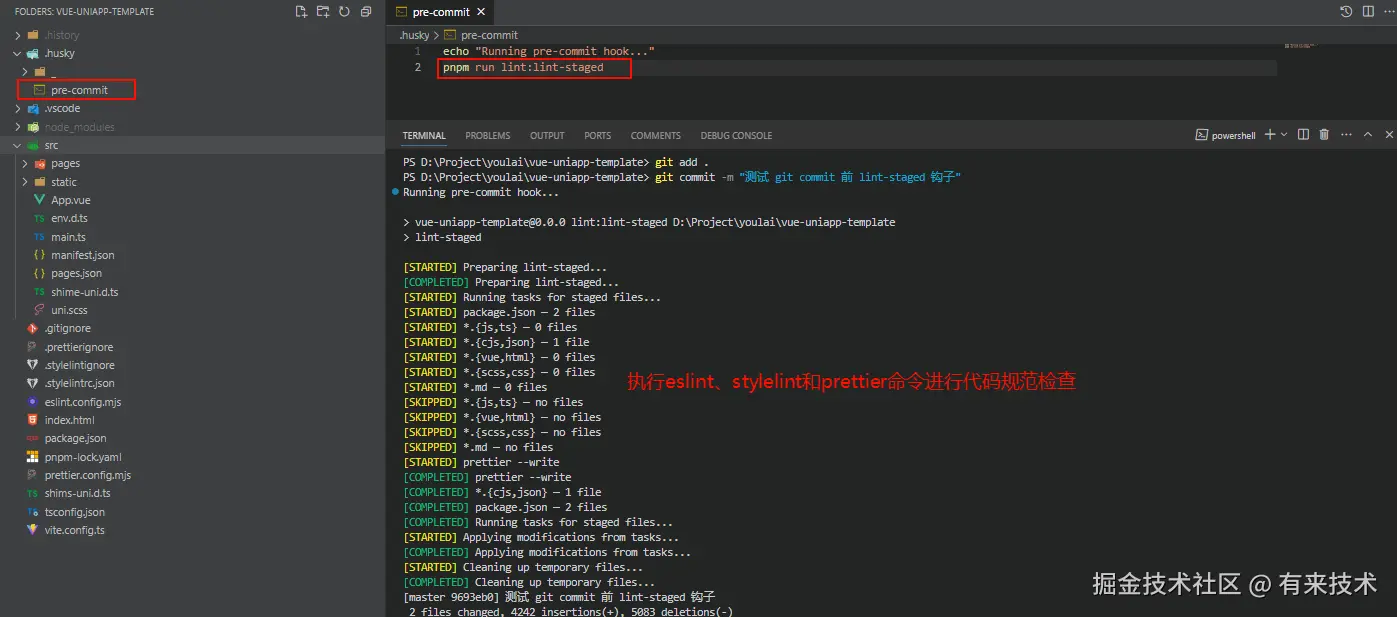Open manifest.json file
This screenshot has height=617, width=1397.
pyautogui.click(x=82, y=255)
